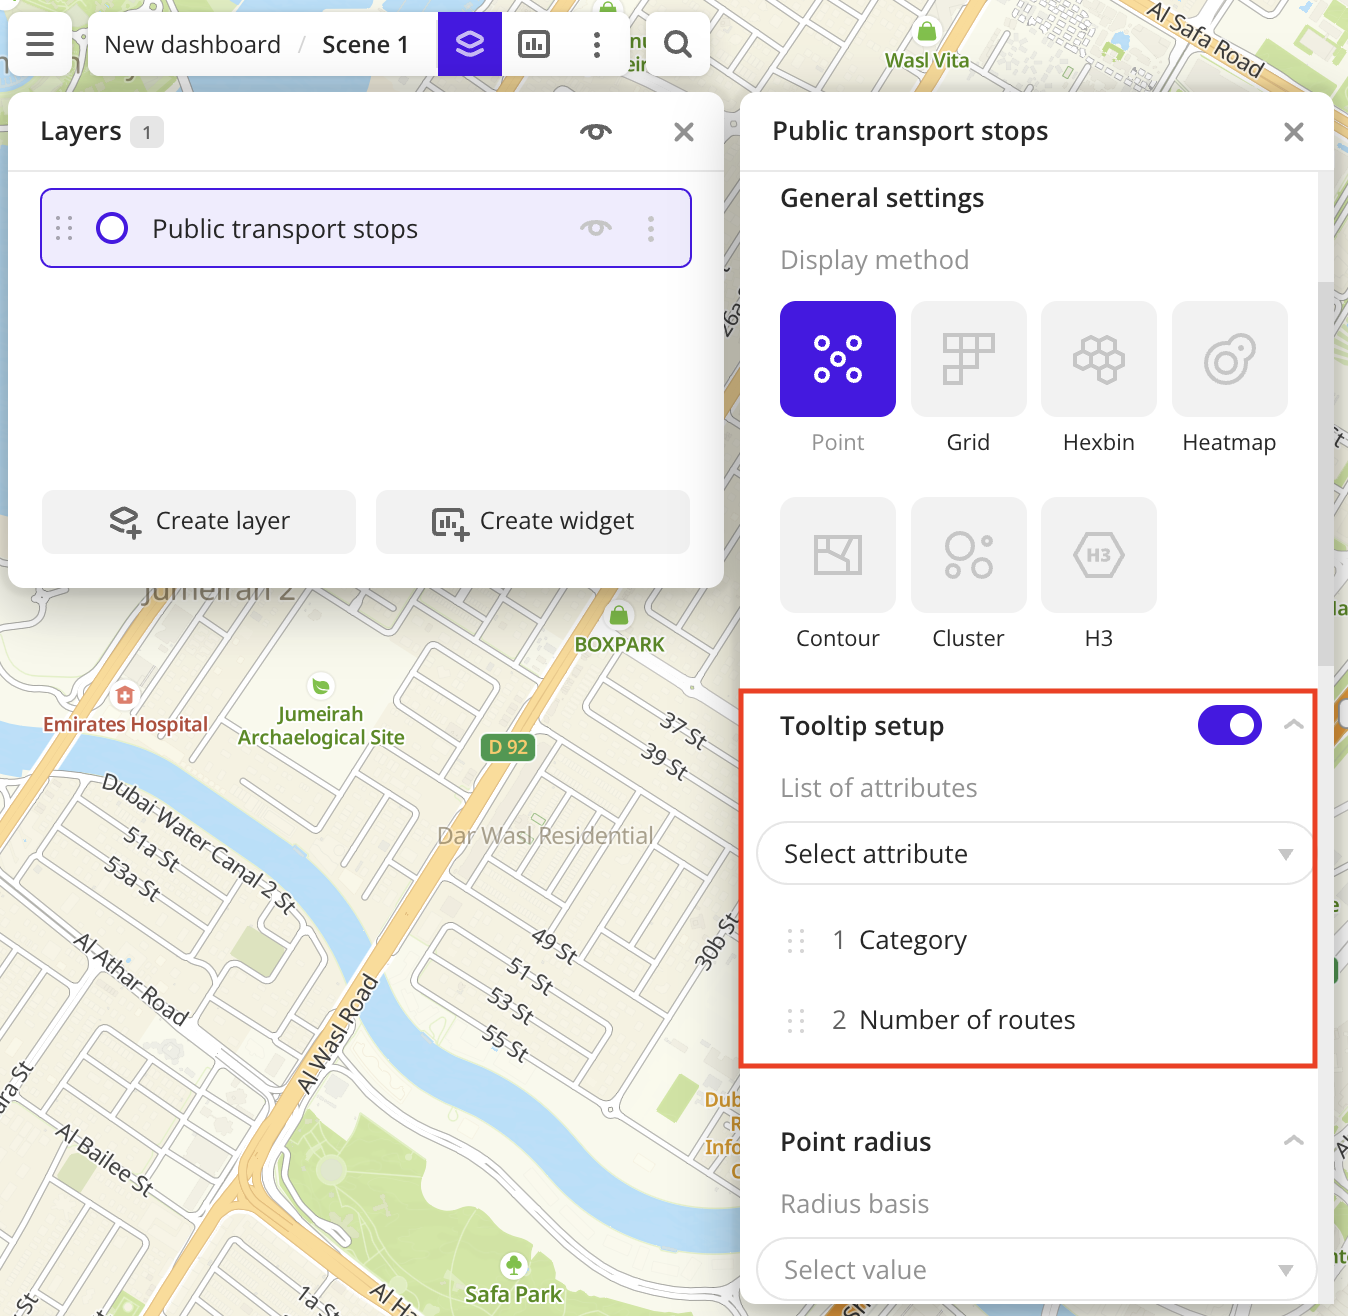The width and height of the screenshot is (1348, 1316).
Task: Open the hamburger menu
Action: coord(40,44)
